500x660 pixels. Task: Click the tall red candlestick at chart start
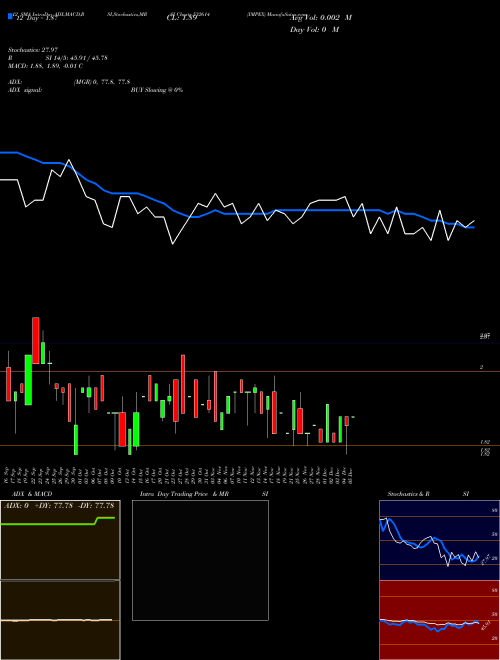click(36, 340)
